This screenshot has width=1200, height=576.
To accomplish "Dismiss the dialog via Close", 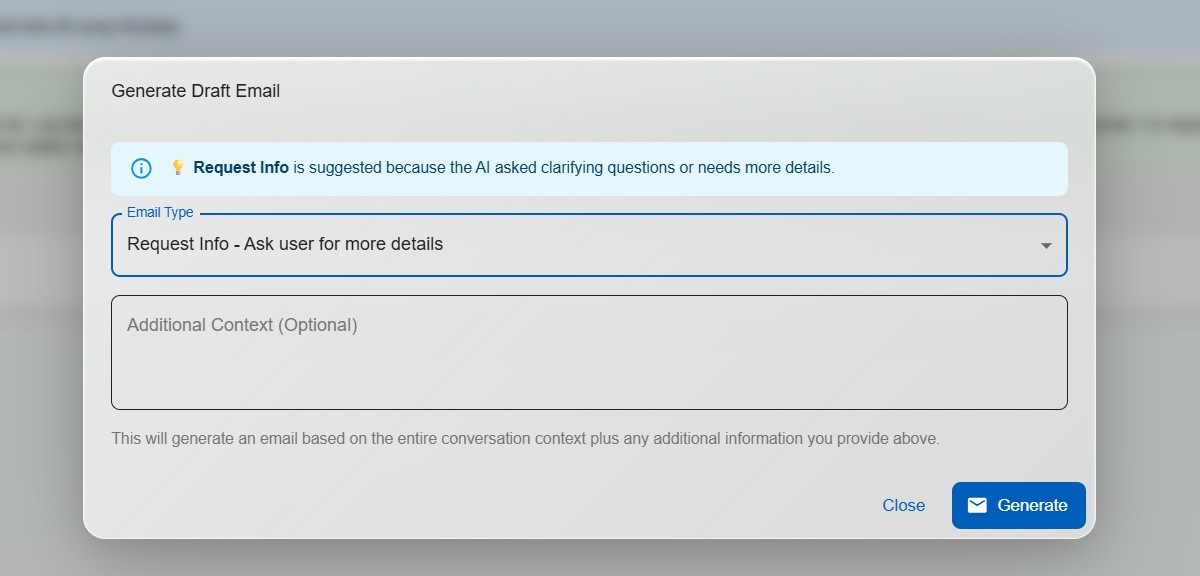I will point(903,505).
